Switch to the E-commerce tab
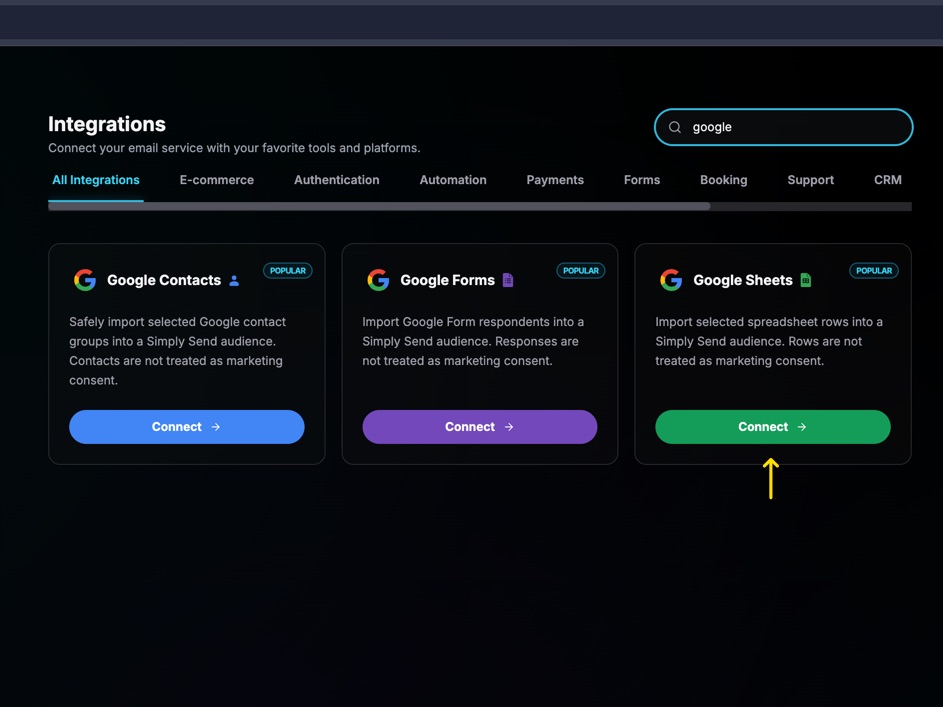 coord(217,180)
